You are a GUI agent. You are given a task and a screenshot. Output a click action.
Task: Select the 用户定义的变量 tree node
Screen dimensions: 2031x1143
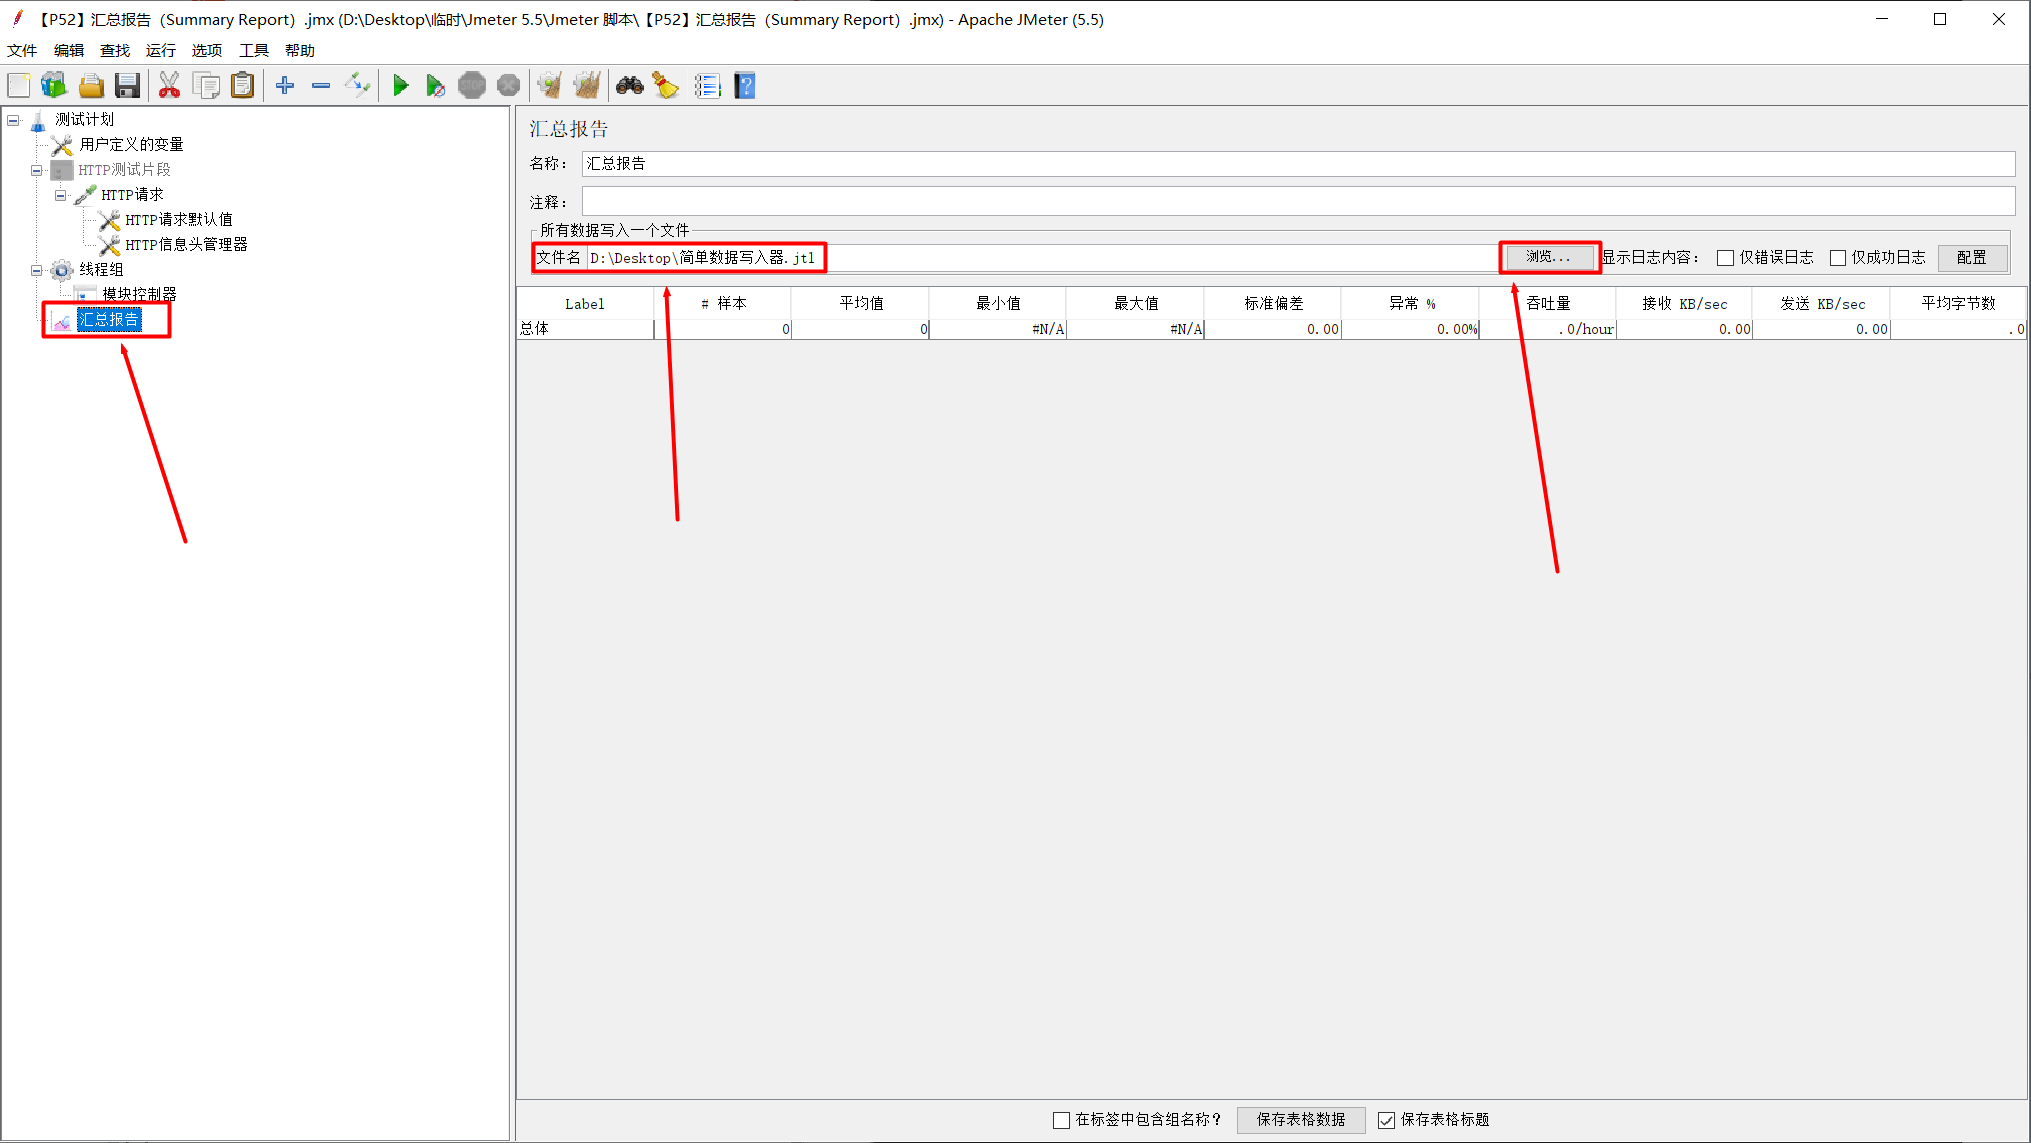point(131,144)
